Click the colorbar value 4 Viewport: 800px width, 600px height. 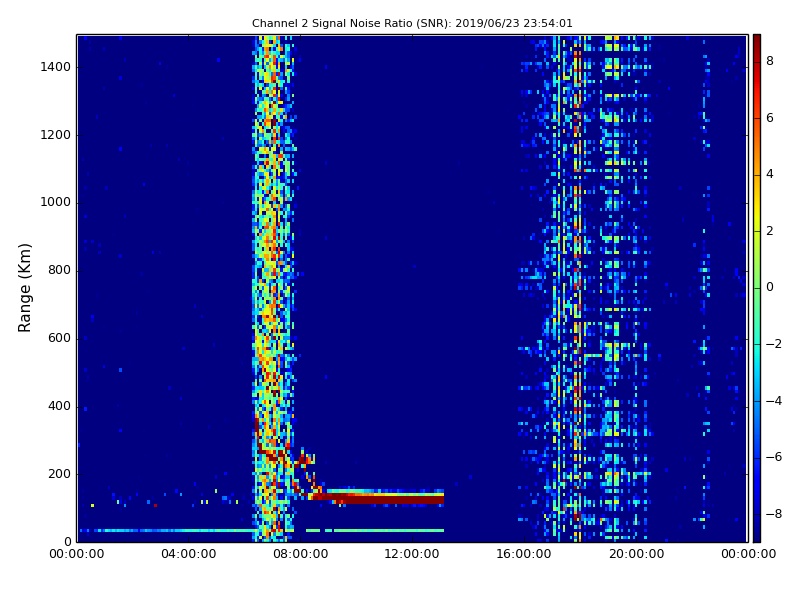click(x=770, y=174)
